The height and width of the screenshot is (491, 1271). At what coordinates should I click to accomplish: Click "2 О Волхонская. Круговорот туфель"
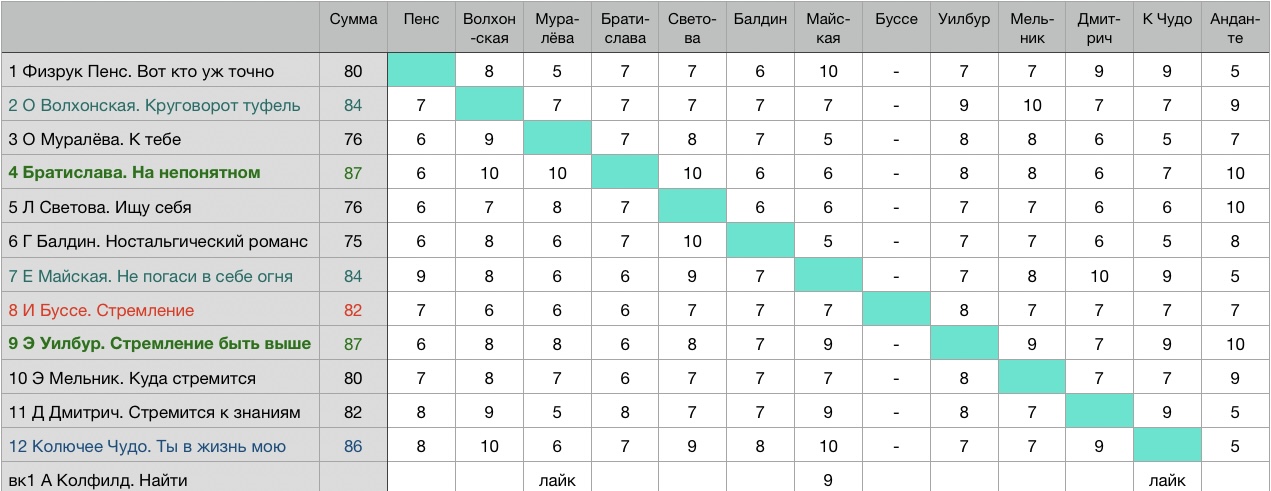pyautogui.click(x=154, y=105)
